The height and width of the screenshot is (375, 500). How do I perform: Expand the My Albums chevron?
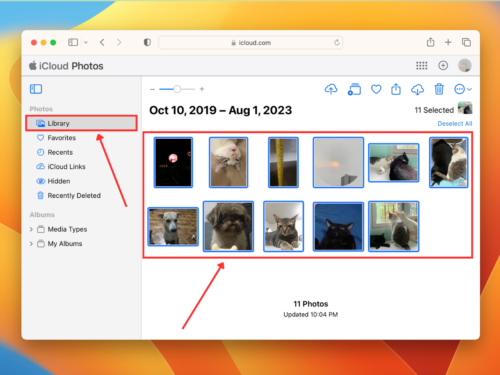pos(31,244)
